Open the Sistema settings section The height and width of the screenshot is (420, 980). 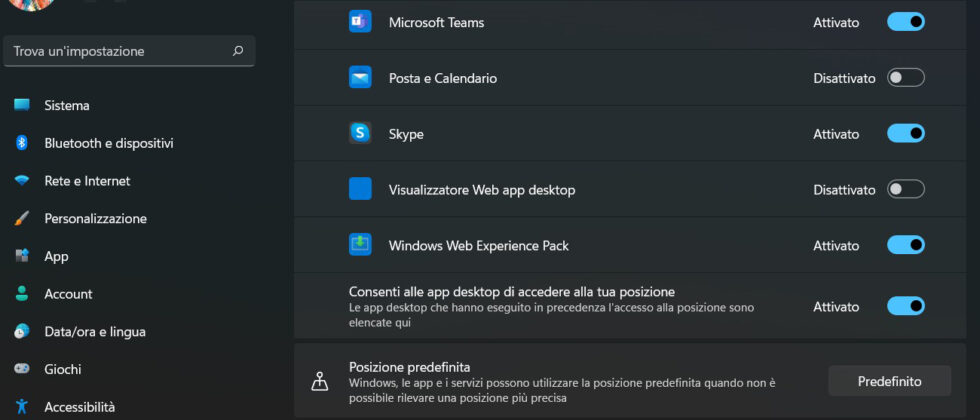[67, 105]
